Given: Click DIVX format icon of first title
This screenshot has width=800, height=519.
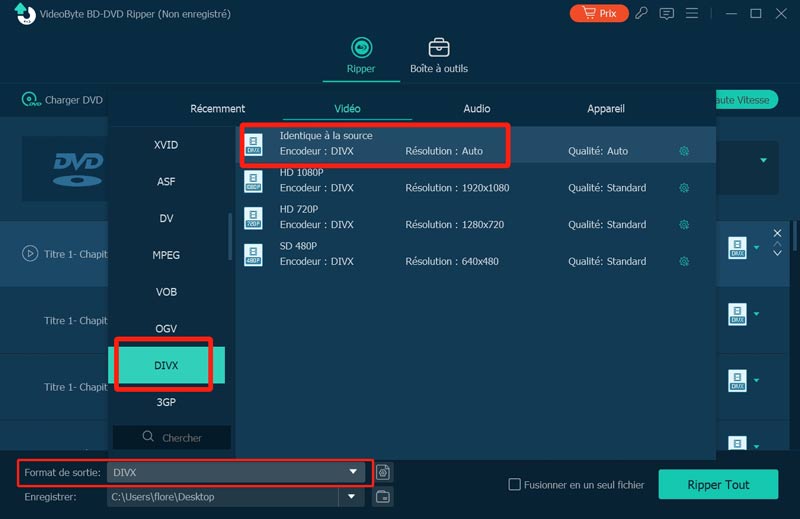Looking at the screenshot, I should 737,248.
